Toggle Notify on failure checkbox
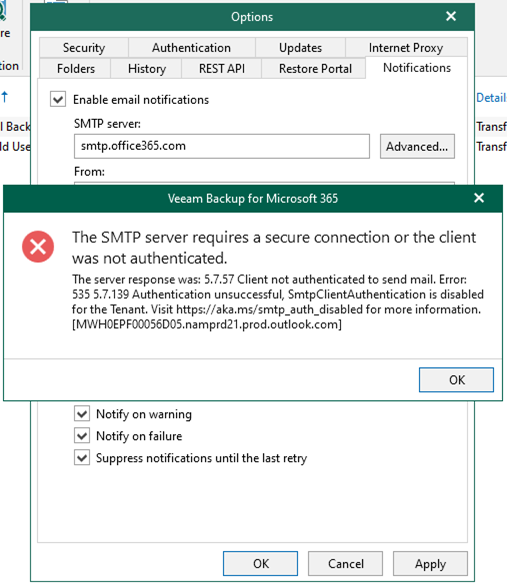This screenshot has width=507, height=588. coord(82,436)
